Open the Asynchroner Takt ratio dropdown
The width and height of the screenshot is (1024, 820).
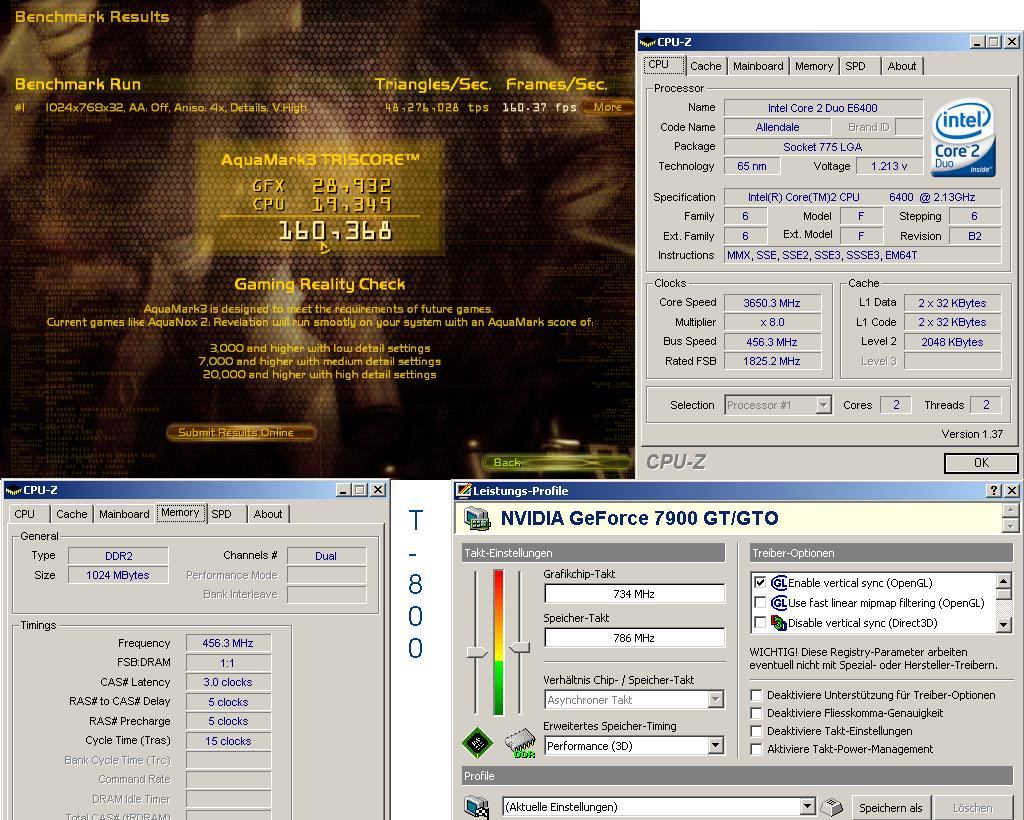[x=716, y=700]
